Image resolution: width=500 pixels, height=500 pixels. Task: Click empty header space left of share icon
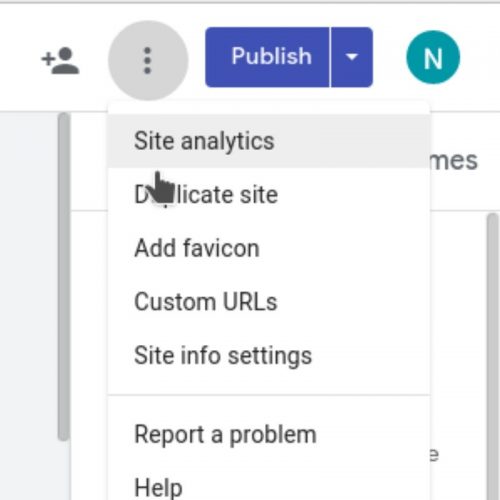[18, 58]
